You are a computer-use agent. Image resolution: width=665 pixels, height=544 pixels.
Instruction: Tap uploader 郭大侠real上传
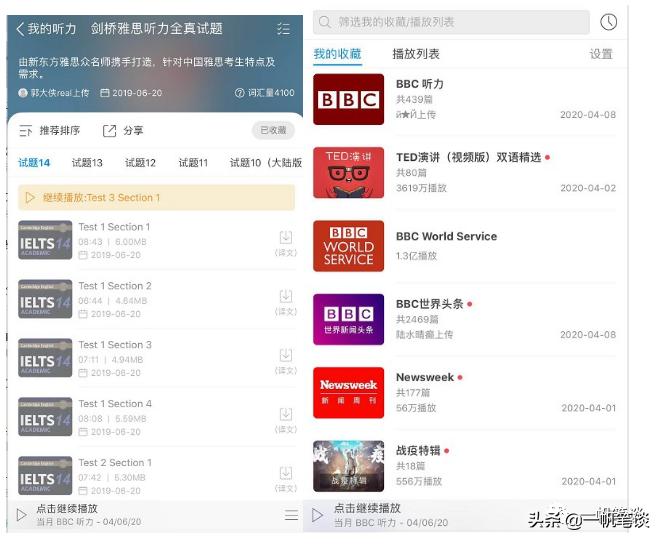coord(54,93)
